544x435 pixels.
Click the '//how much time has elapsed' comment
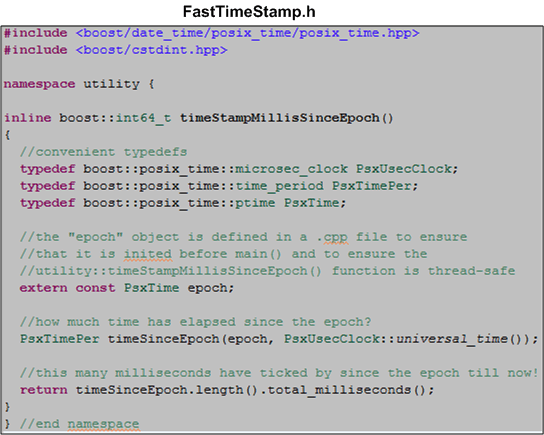click(195, 322)
